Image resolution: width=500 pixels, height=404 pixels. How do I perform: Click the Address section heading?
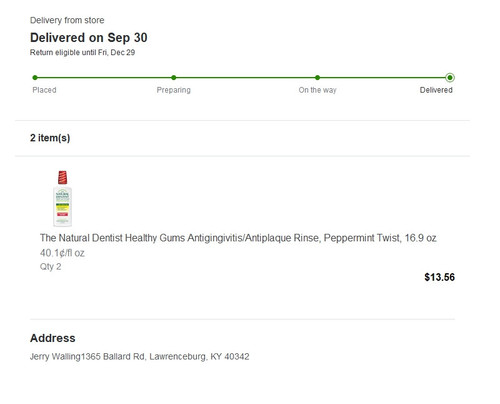[53, 338]
